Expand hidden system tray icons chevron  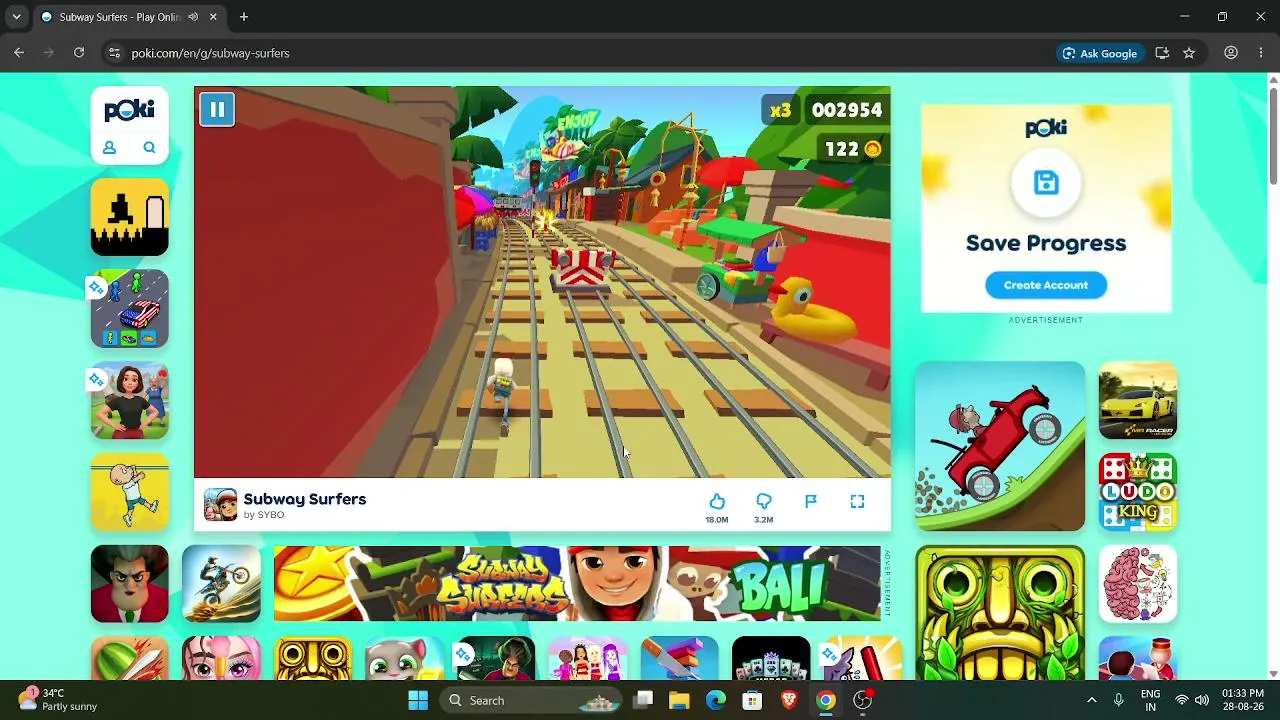[1092, 700]
